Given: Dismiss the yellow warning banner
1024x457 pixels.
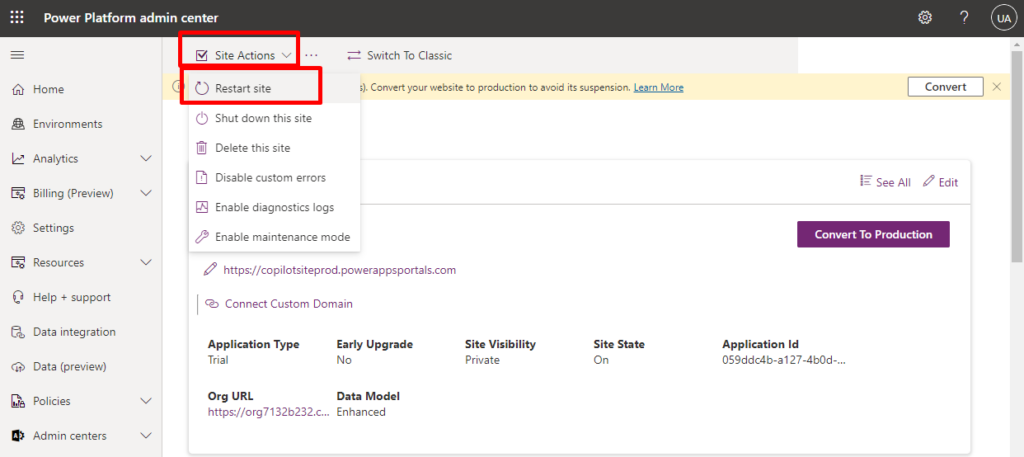Looking at the screenshot, I should tap(997, 87).
